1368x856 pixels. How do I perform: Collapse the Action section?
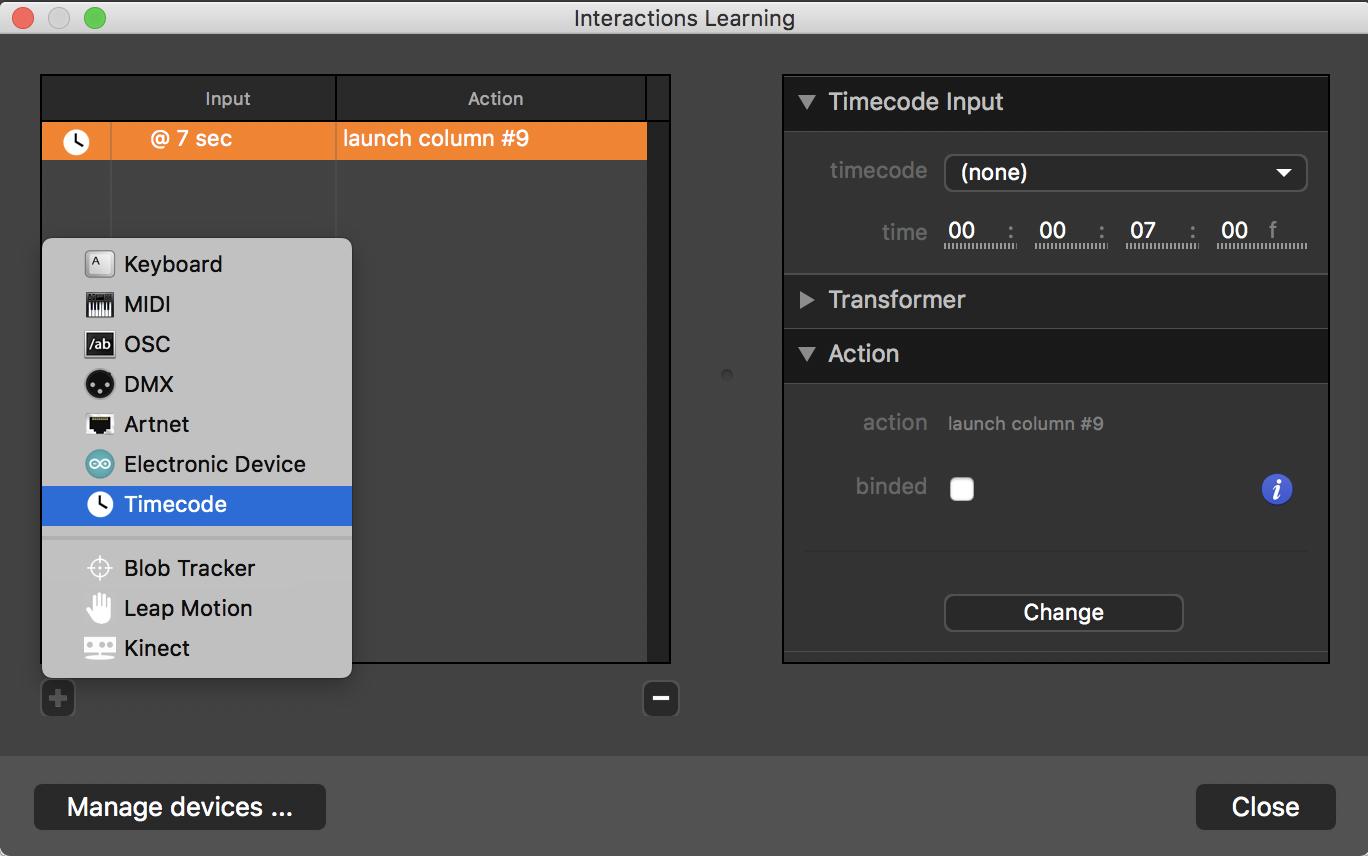pos(807,354)
